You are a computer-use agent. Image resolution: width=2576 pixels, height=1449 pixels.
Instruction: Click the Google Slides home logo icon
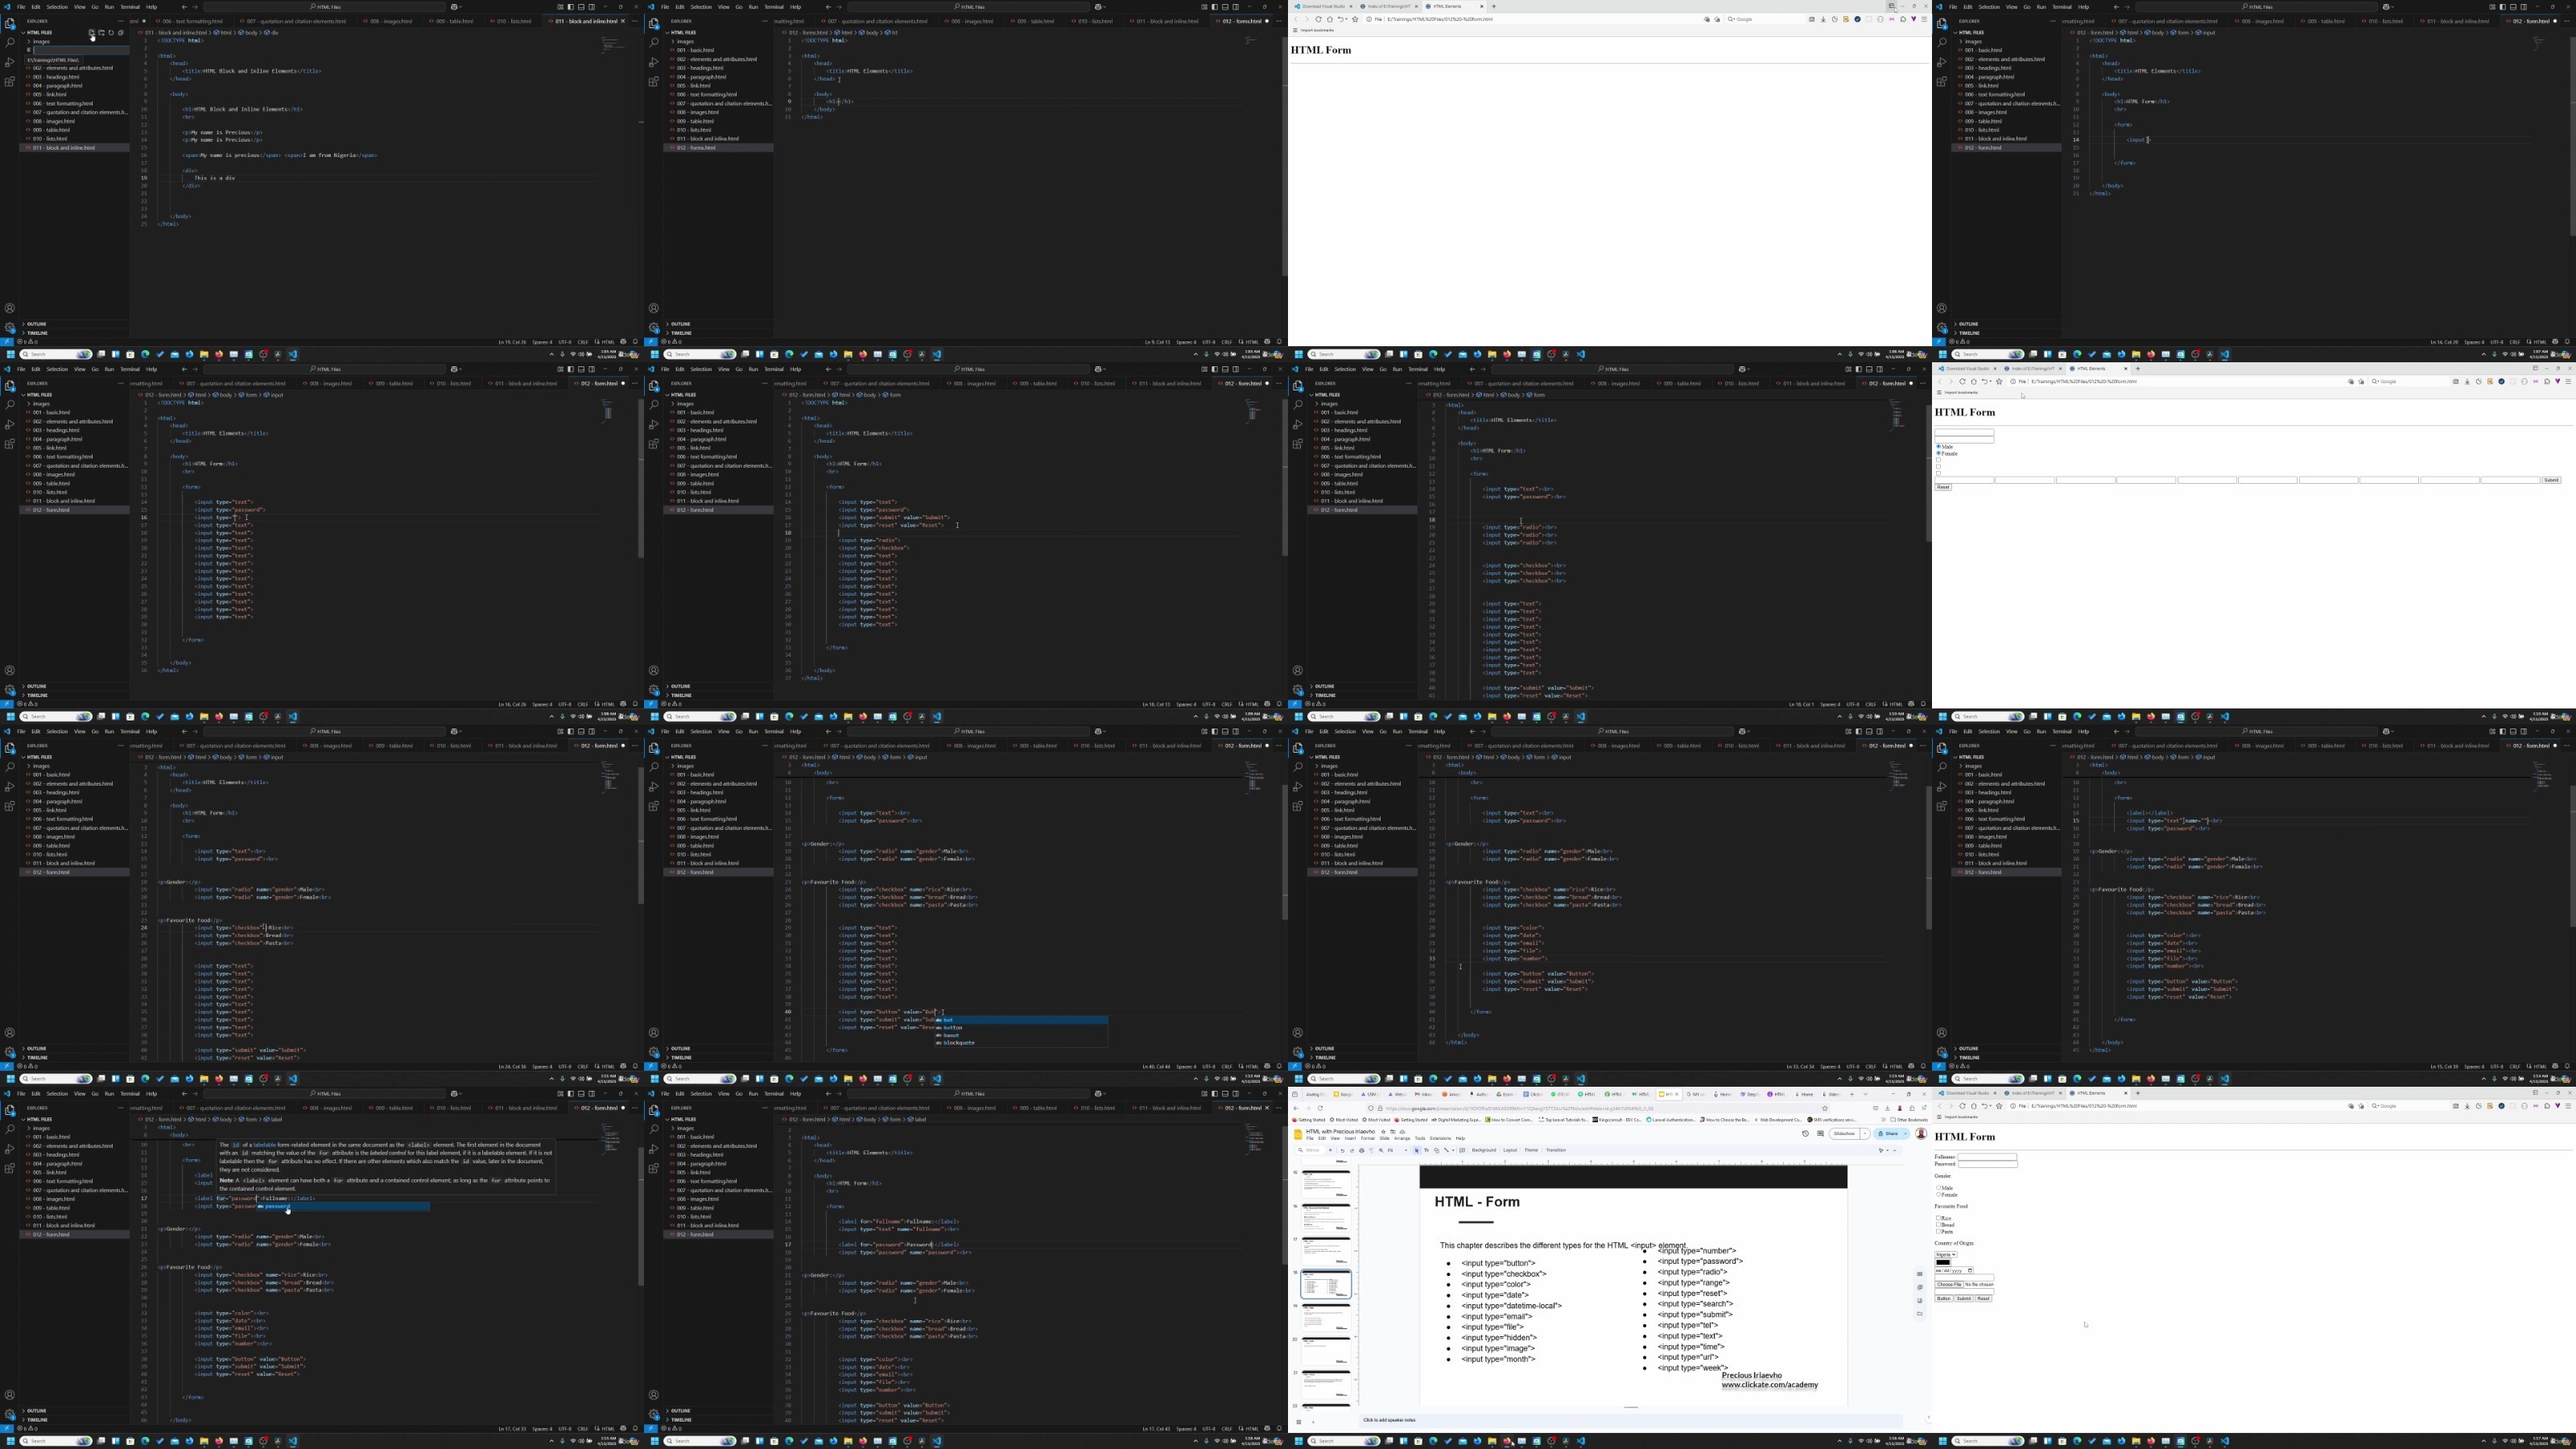point(1299,1135)
